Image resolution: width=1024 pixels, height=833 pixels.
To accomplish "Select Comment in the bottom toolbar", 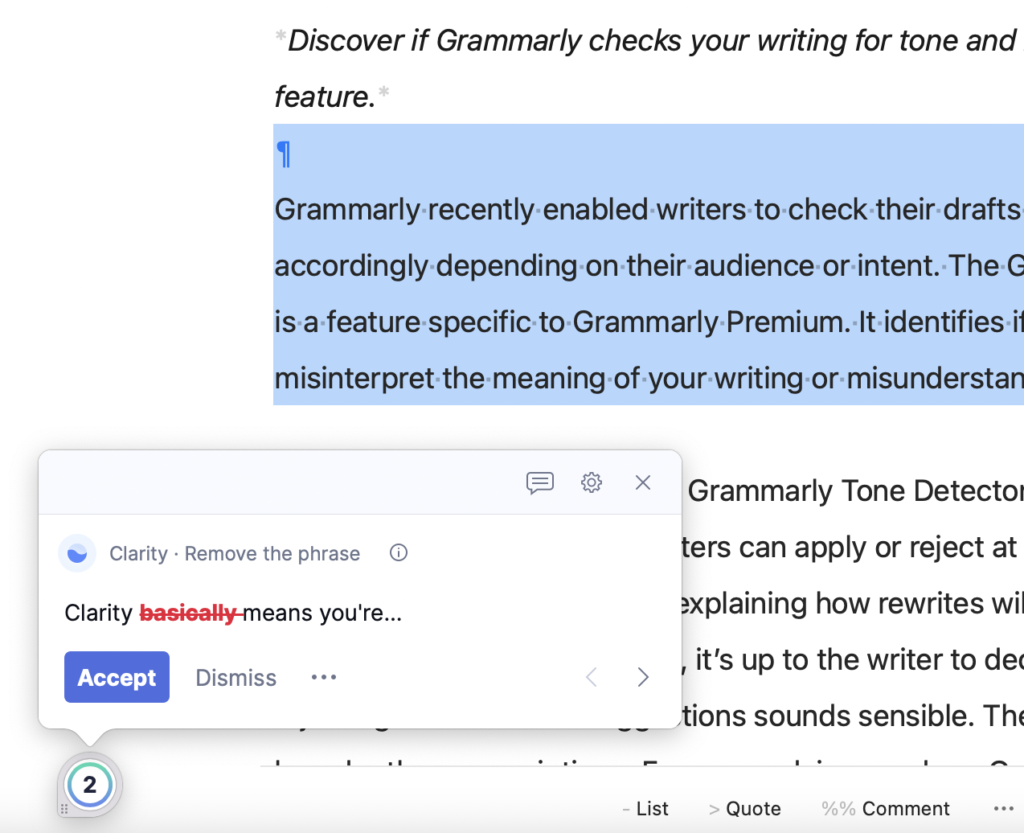I will tap(885, 809).
